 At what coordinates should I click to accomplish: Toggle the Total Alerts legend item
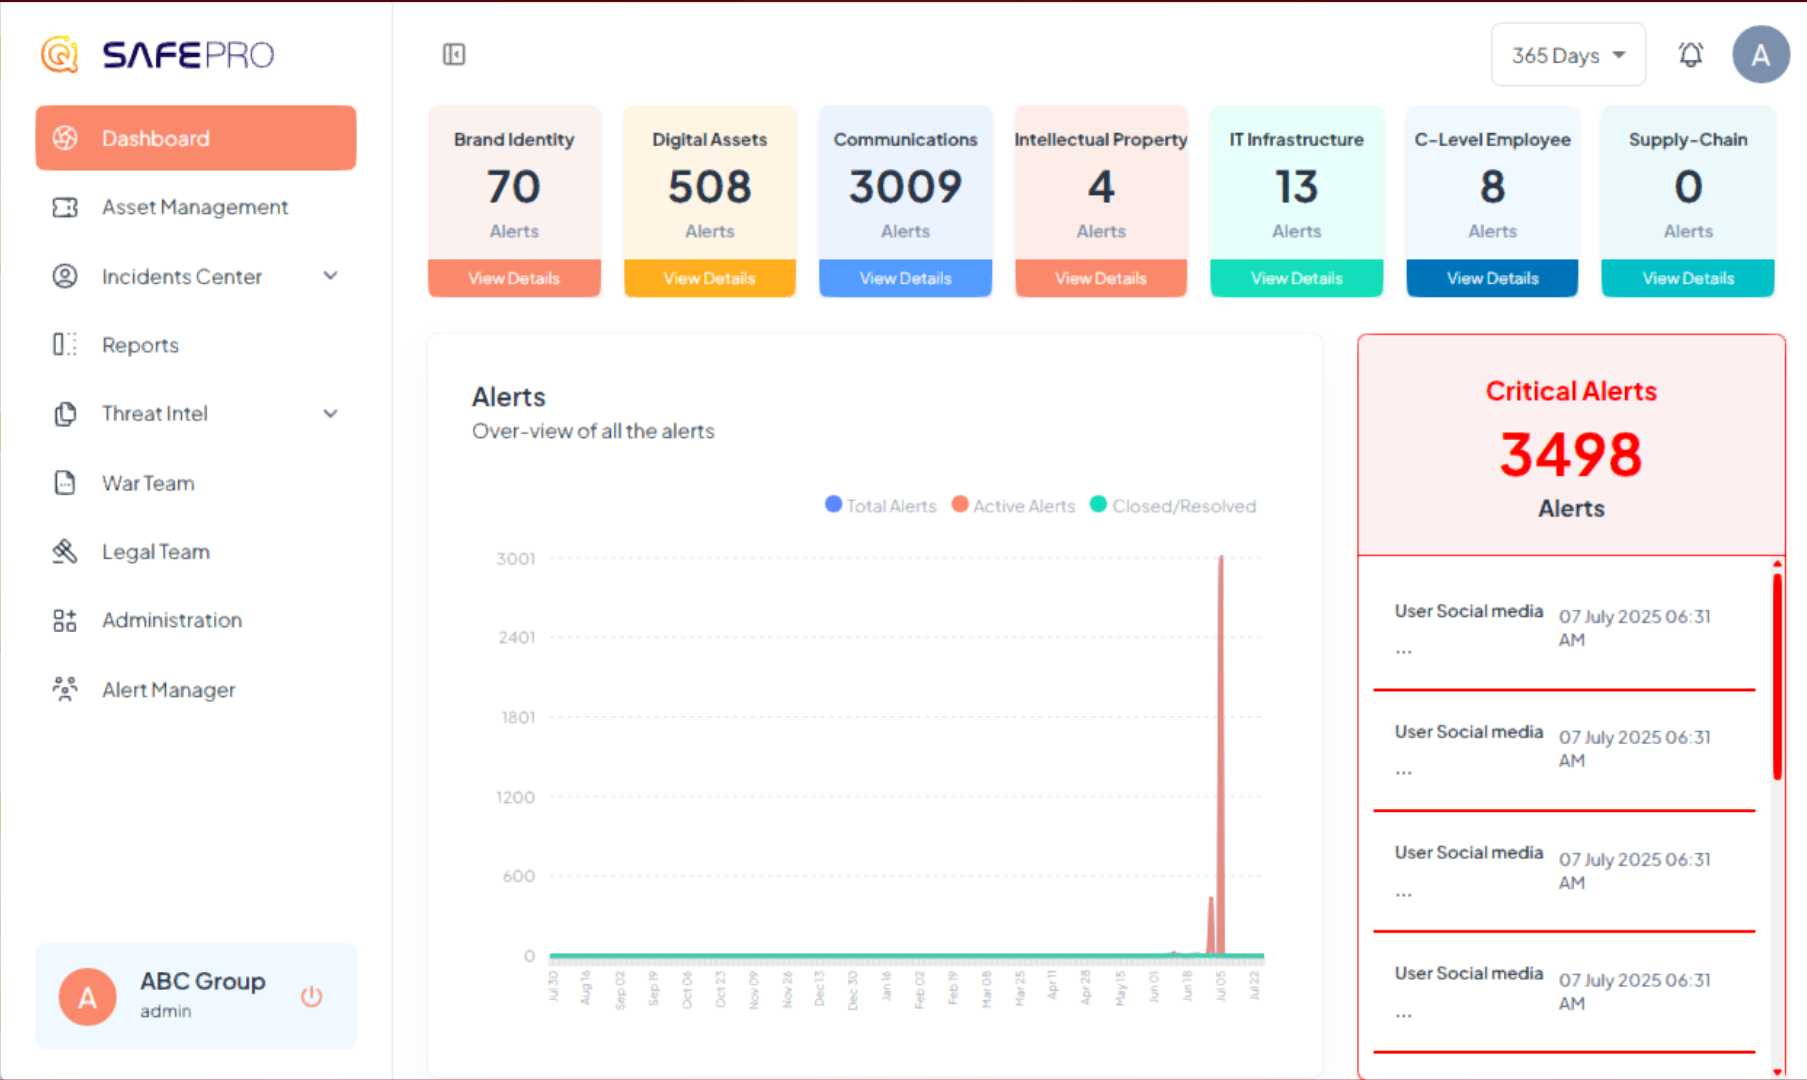(x=881, y=505)
